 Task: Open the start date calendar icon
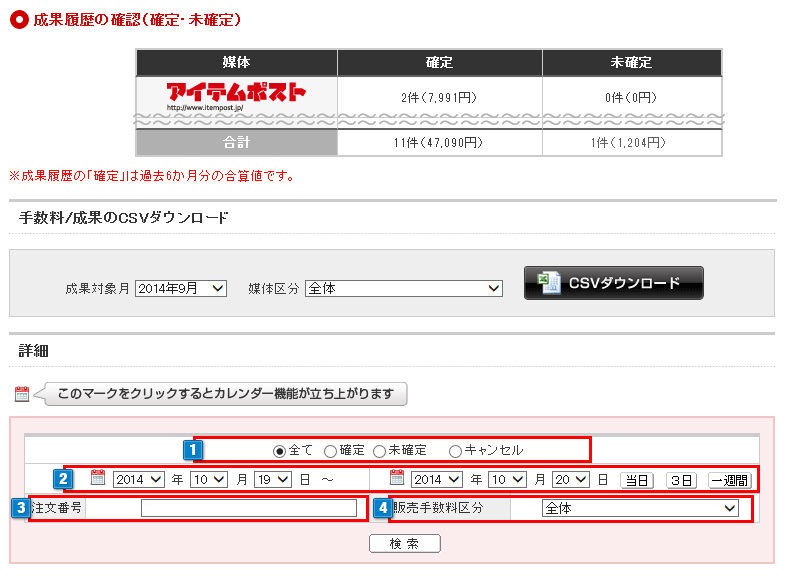(x=98, y=478)
